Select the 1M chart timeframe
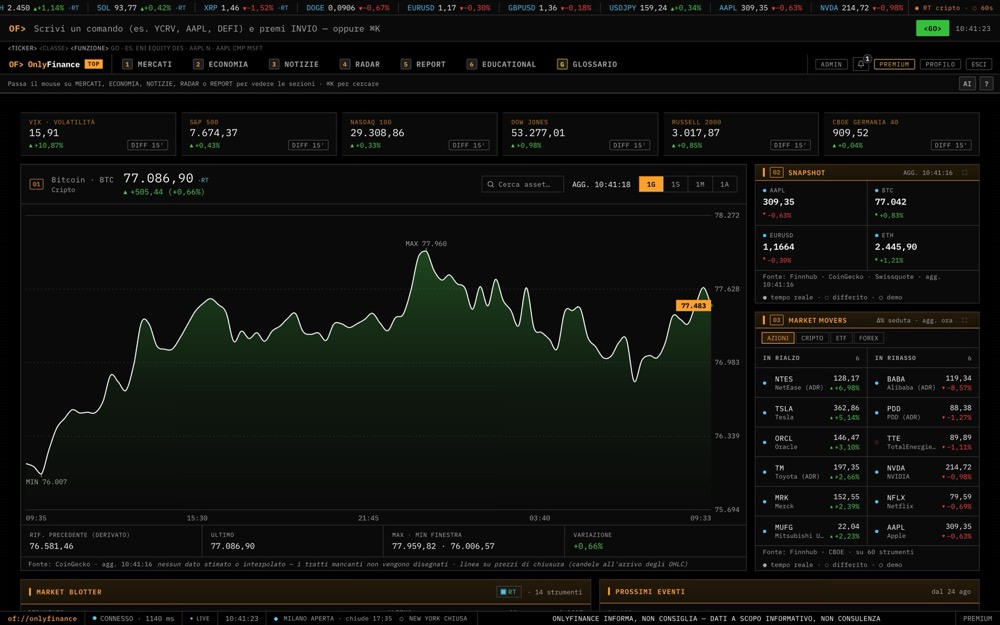 pyautogui.click(x=700, y=184)
